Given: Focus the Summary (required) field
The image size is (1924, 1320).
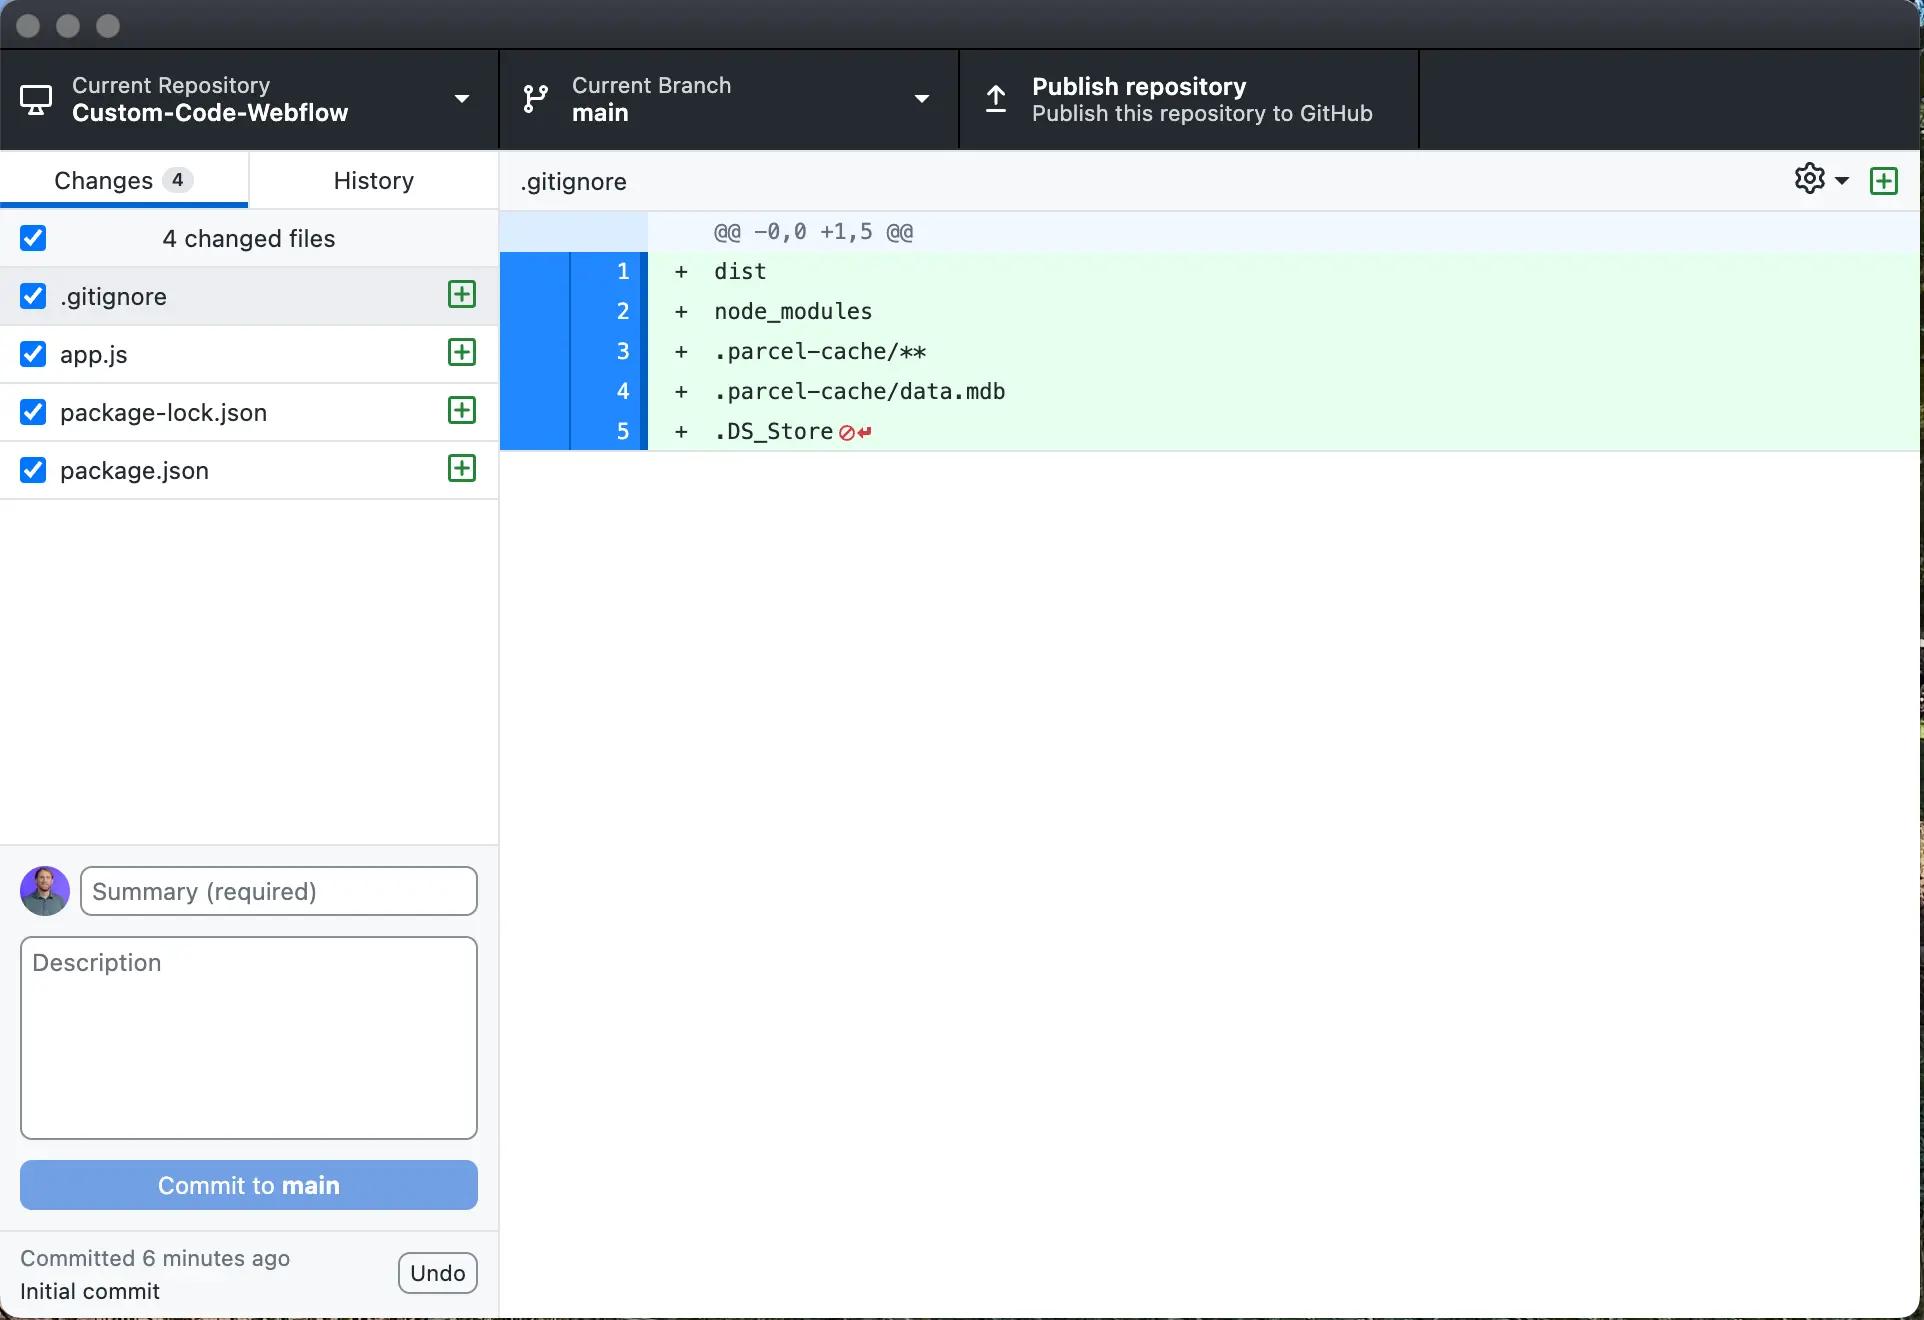Looking at the screenshot, I should [x=279, y=891].
